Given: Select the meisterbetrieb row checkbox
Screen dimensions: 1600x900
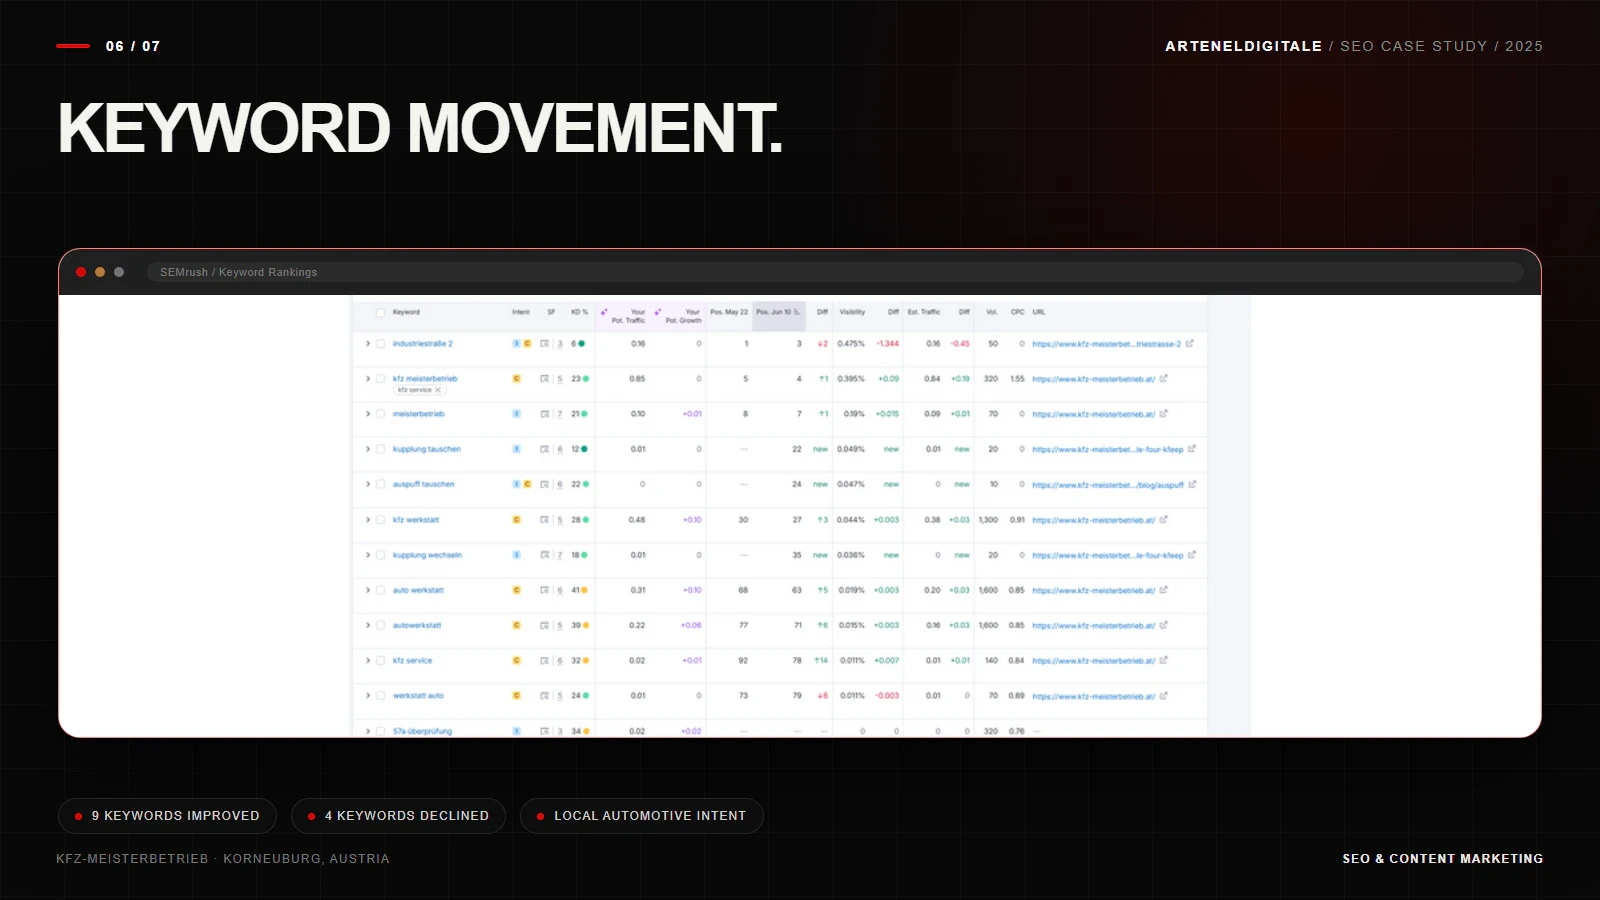Looking at the screenshot, I should pyautogui.click(x=380, y=414).
